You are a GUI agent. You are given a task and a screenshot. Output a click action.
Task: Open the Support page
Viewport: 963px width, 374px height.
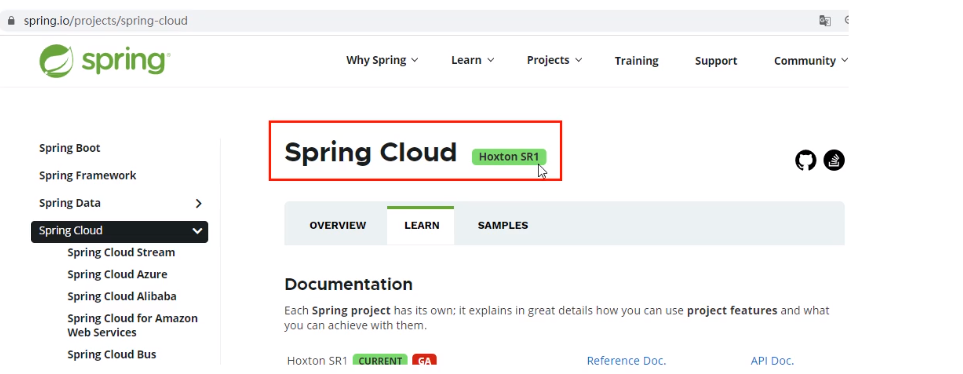tap(716, 61)
